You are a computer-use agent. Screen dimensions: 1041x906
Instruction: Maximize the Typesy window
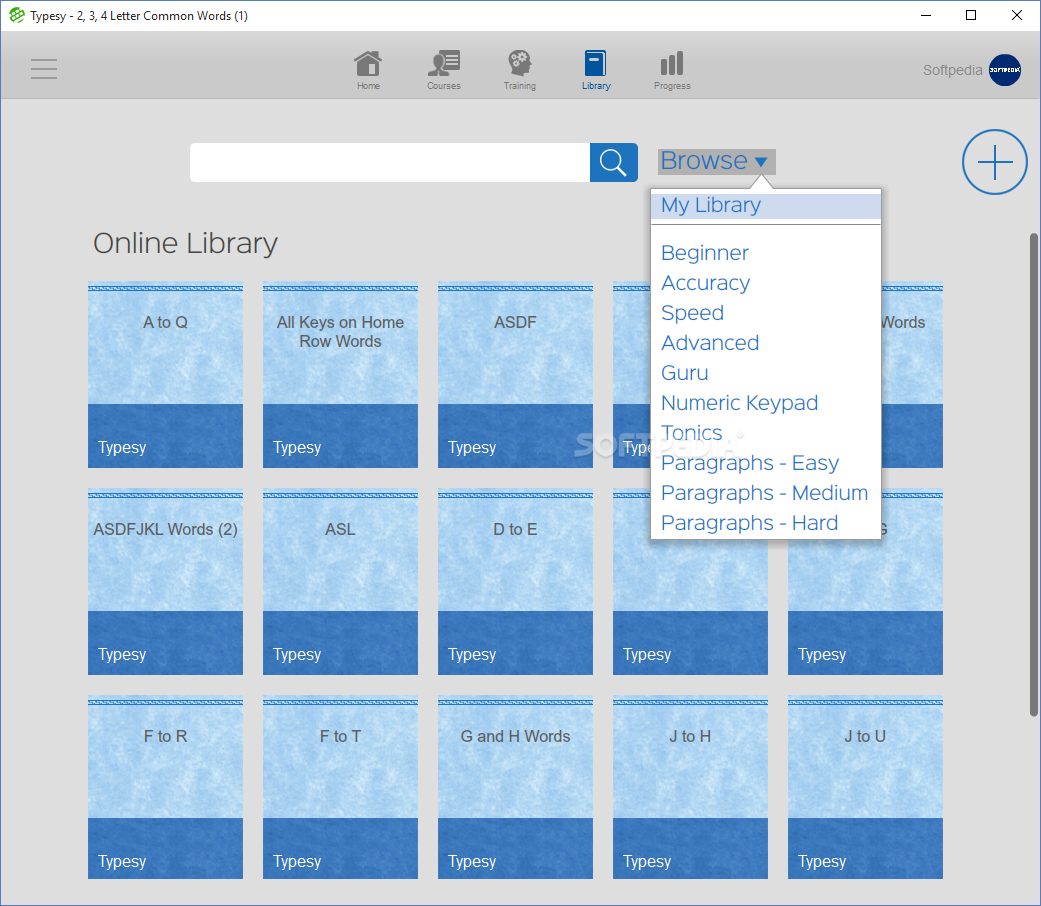[971, 15]
